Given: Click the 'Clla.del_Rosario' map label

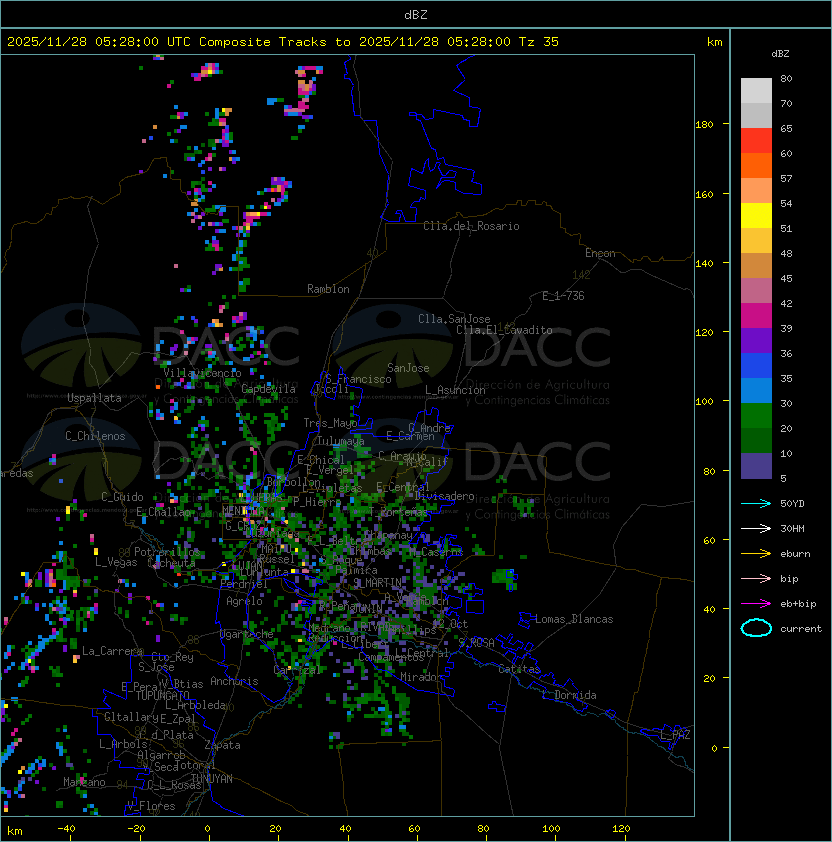Looking at the screenshot, I should (x=471, y=226).
